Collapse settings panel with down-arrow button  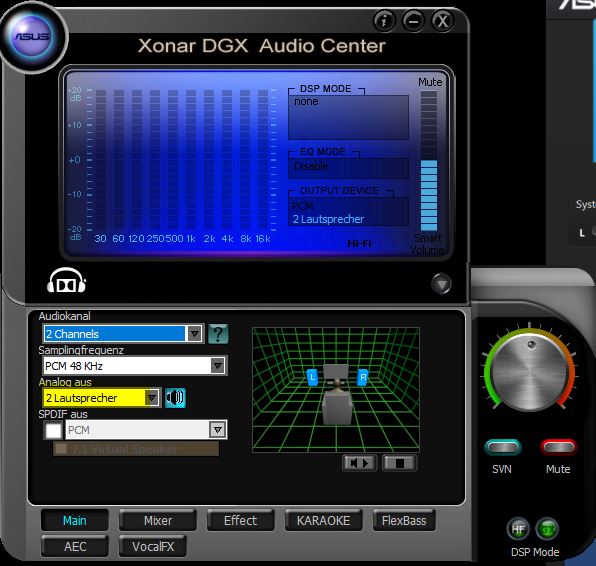click(x=441, y=284)
